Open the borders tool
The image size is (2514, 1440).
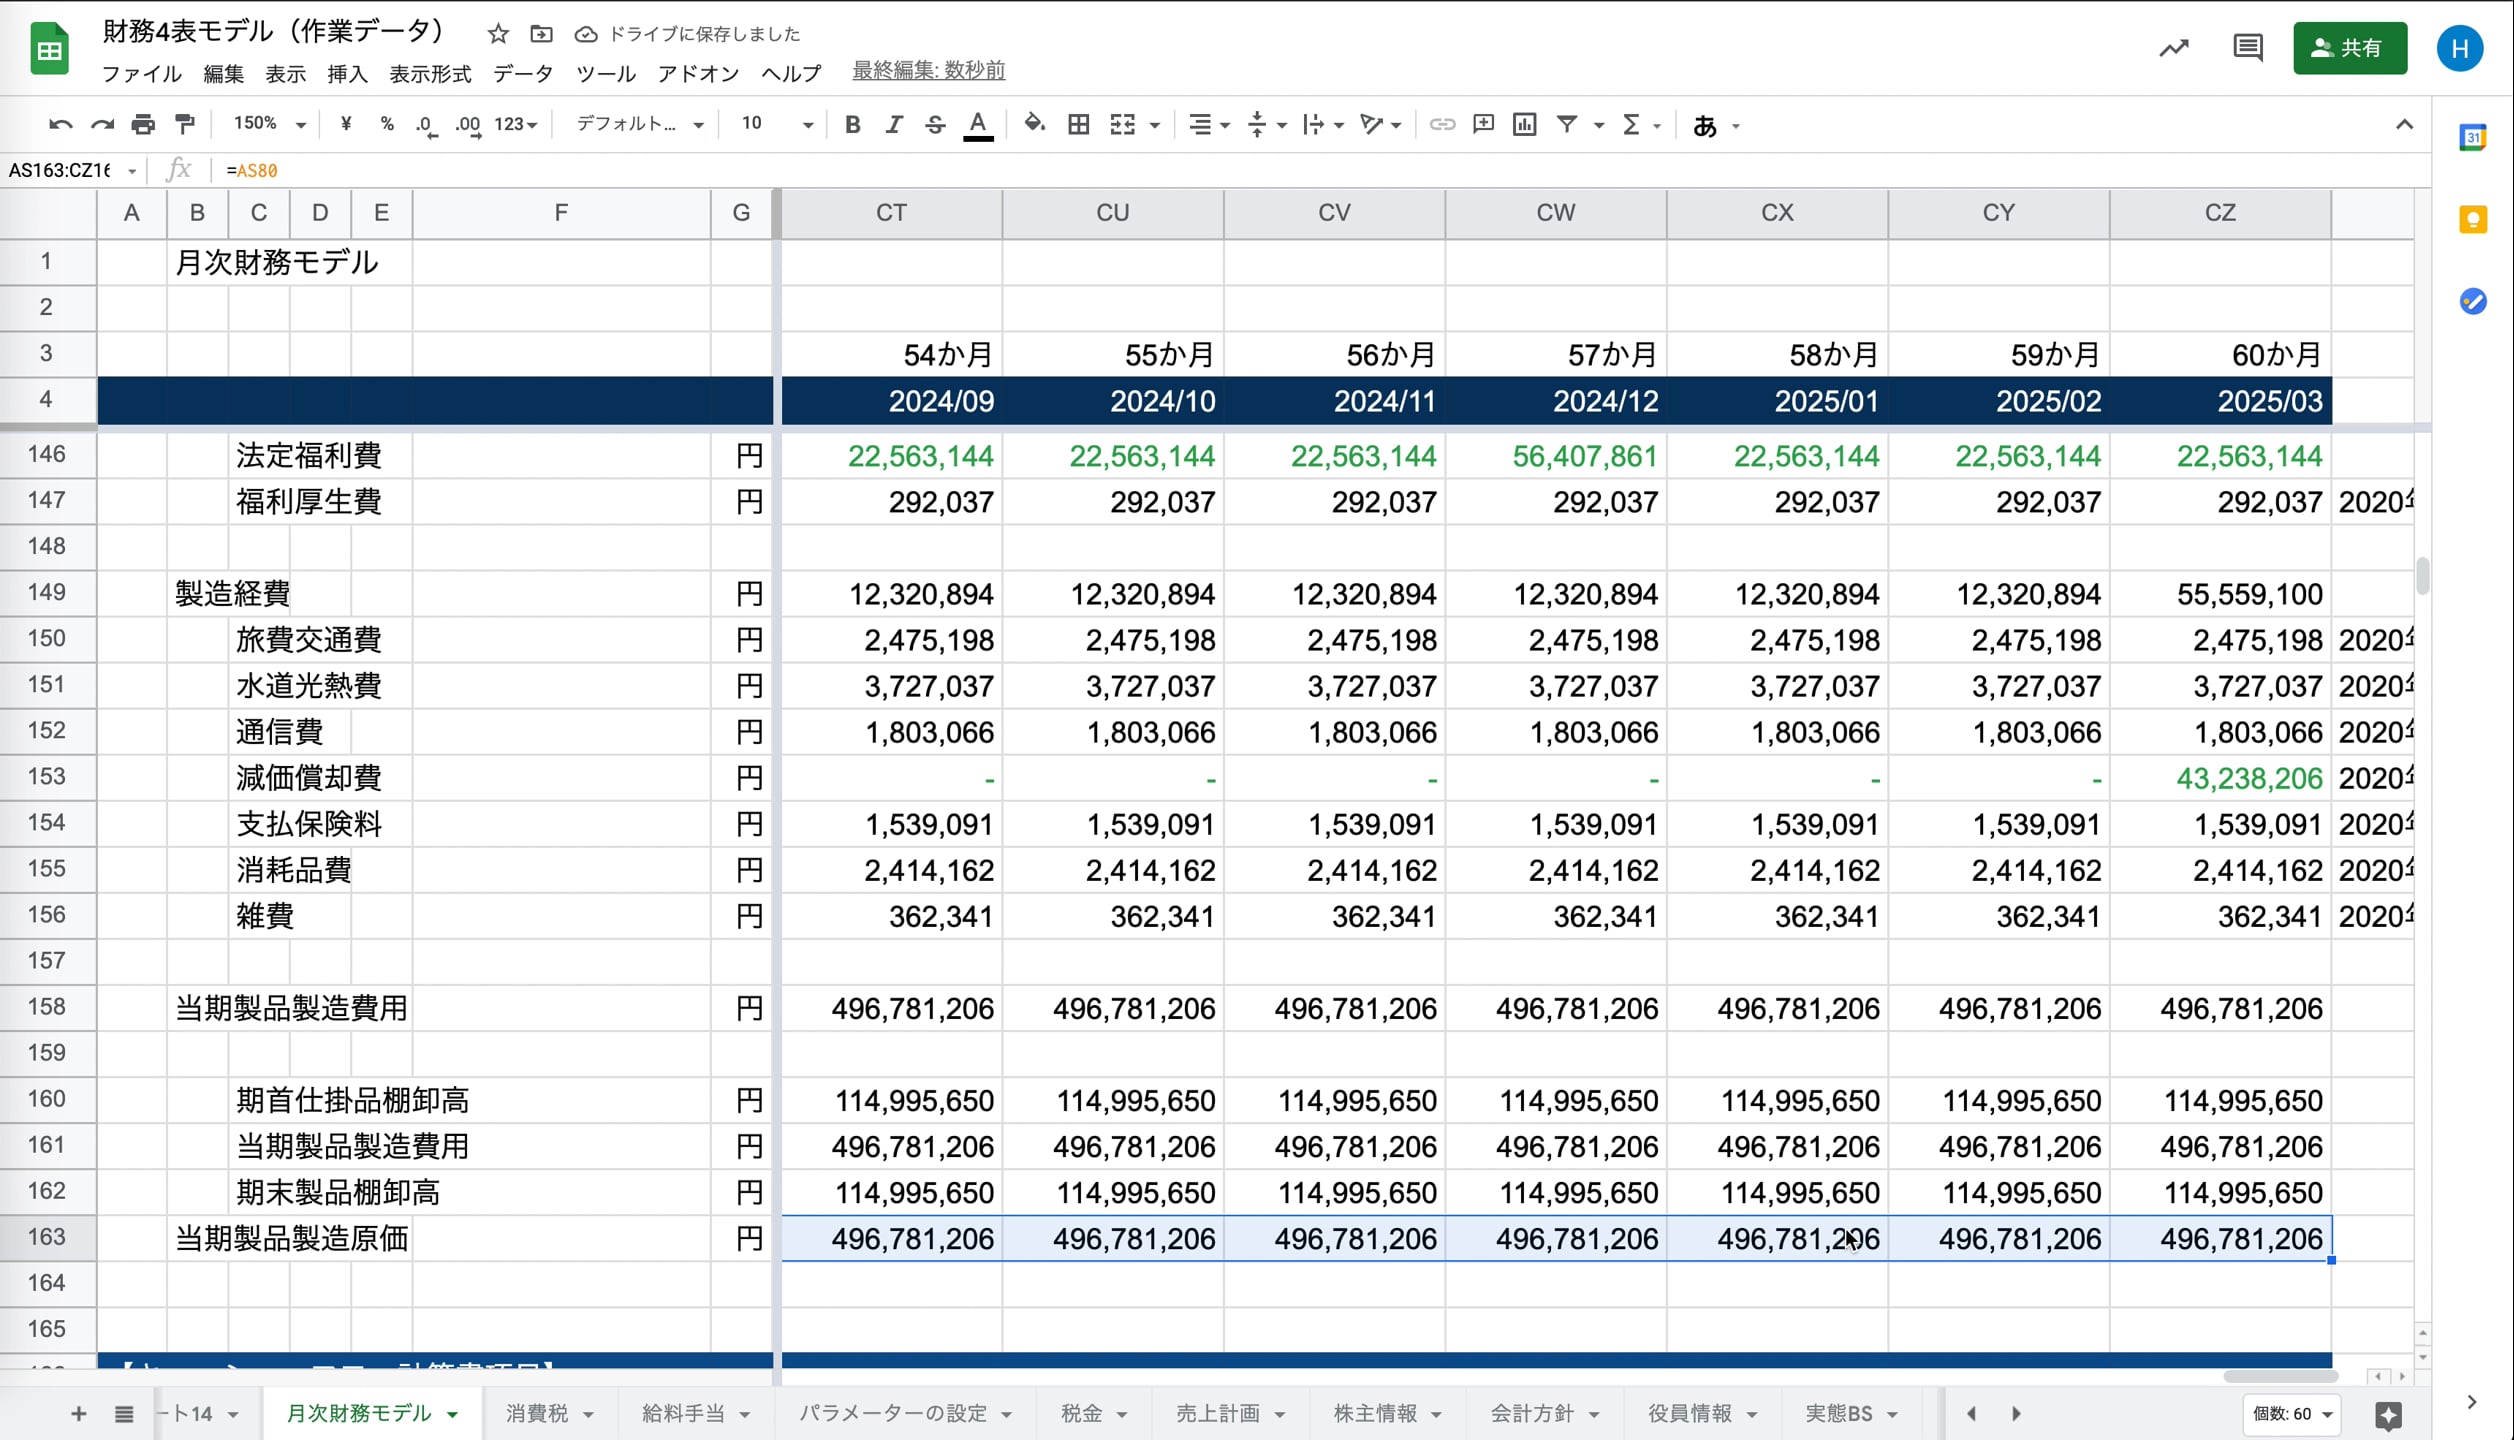tap(1078, 124)
